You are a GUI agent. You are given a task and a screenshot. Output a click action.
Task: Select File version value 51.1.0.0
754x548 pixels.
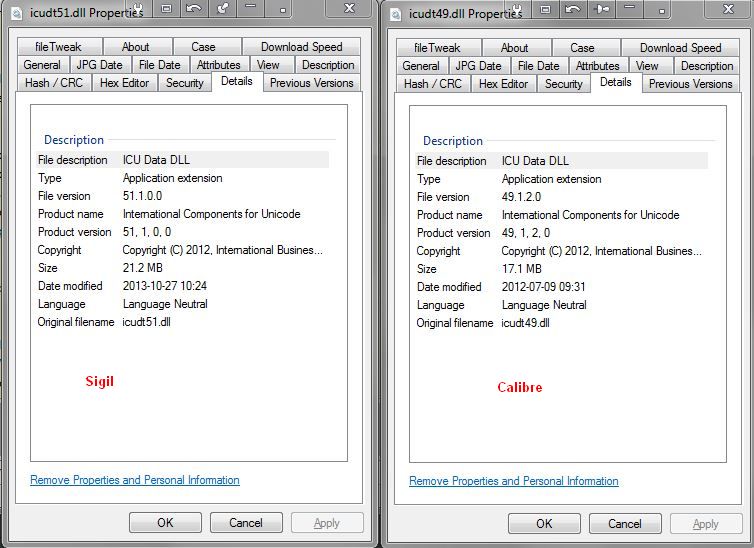[142, 196]
